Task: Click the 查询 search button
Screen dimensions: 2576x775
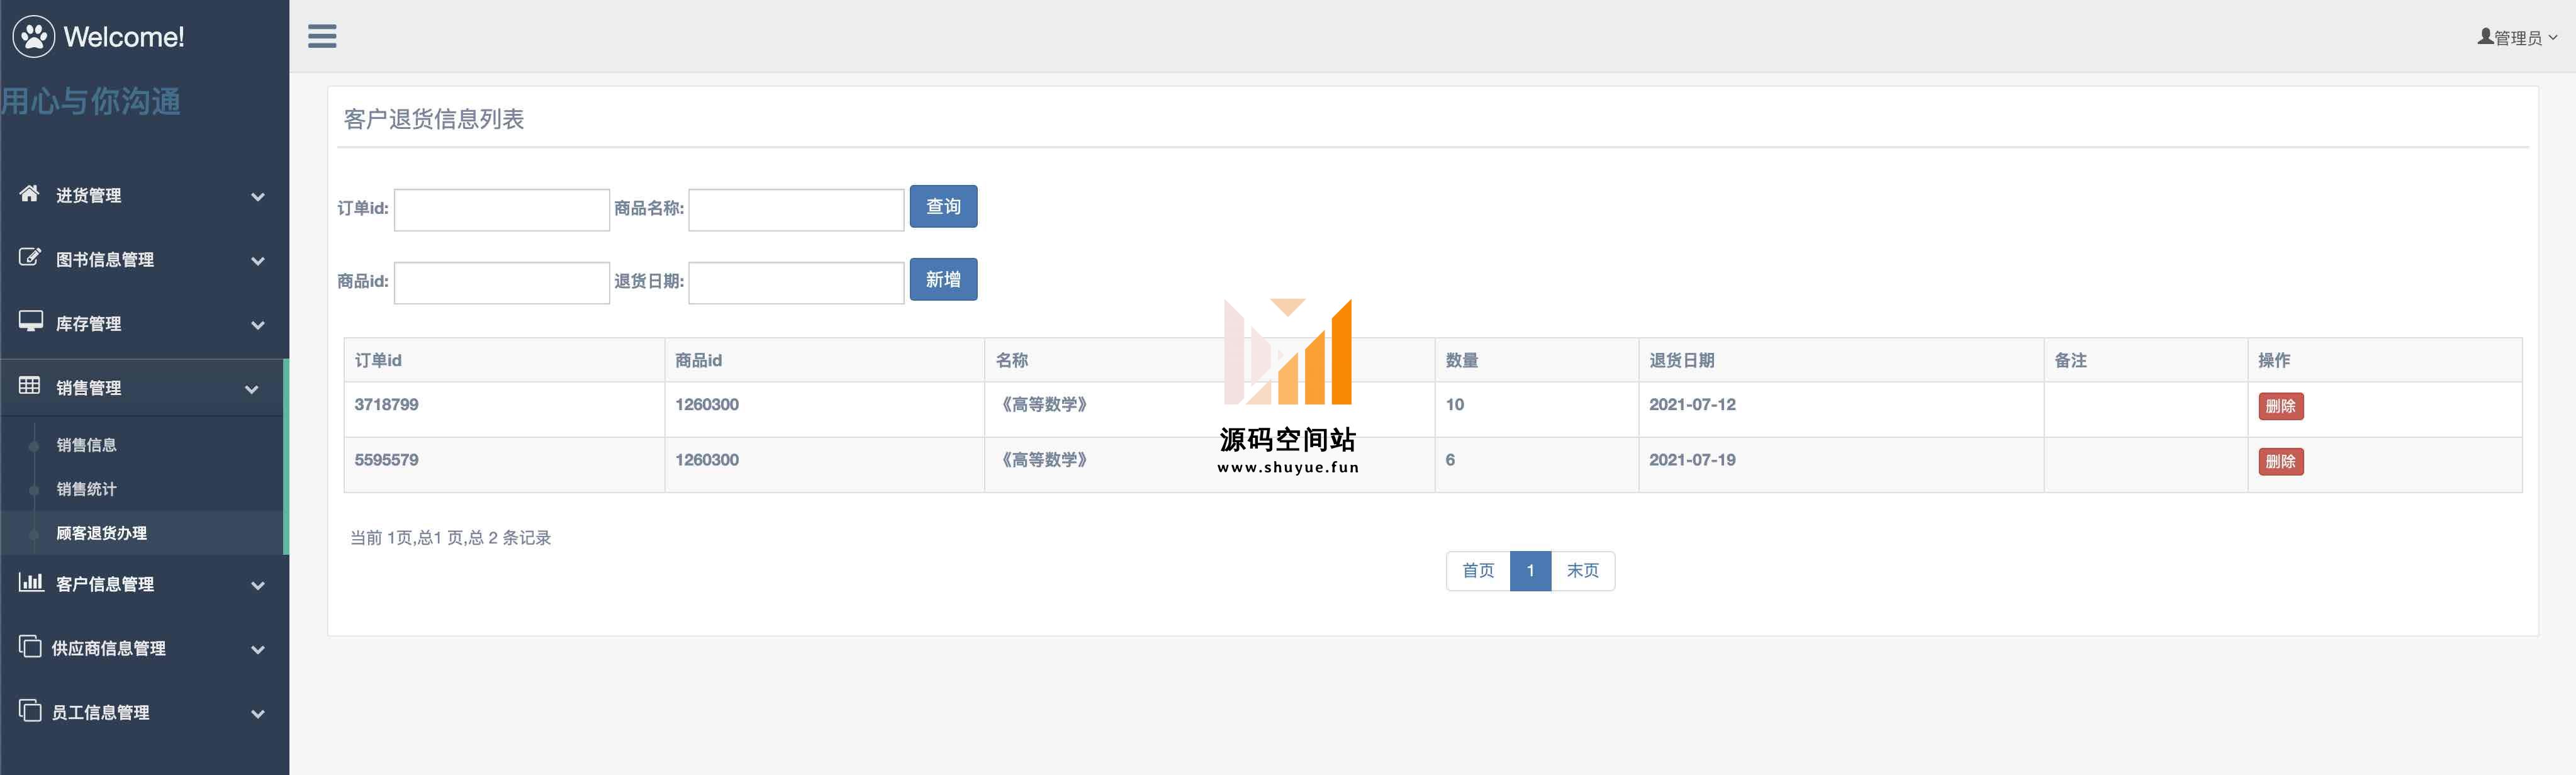Action: tap(943, 206)
